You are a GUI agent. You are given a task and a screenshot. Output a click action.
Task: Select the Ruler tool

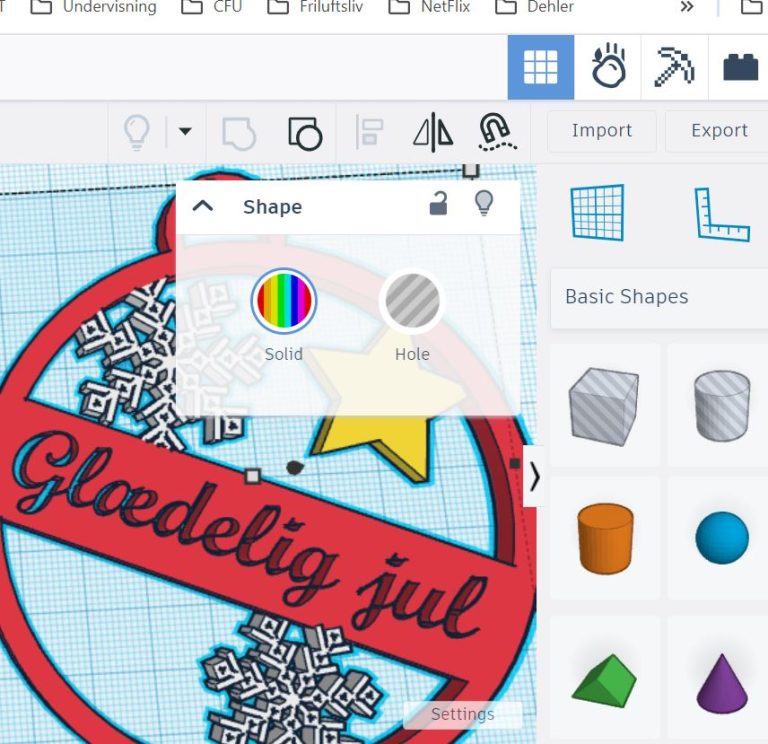click(x=722, y=213)
